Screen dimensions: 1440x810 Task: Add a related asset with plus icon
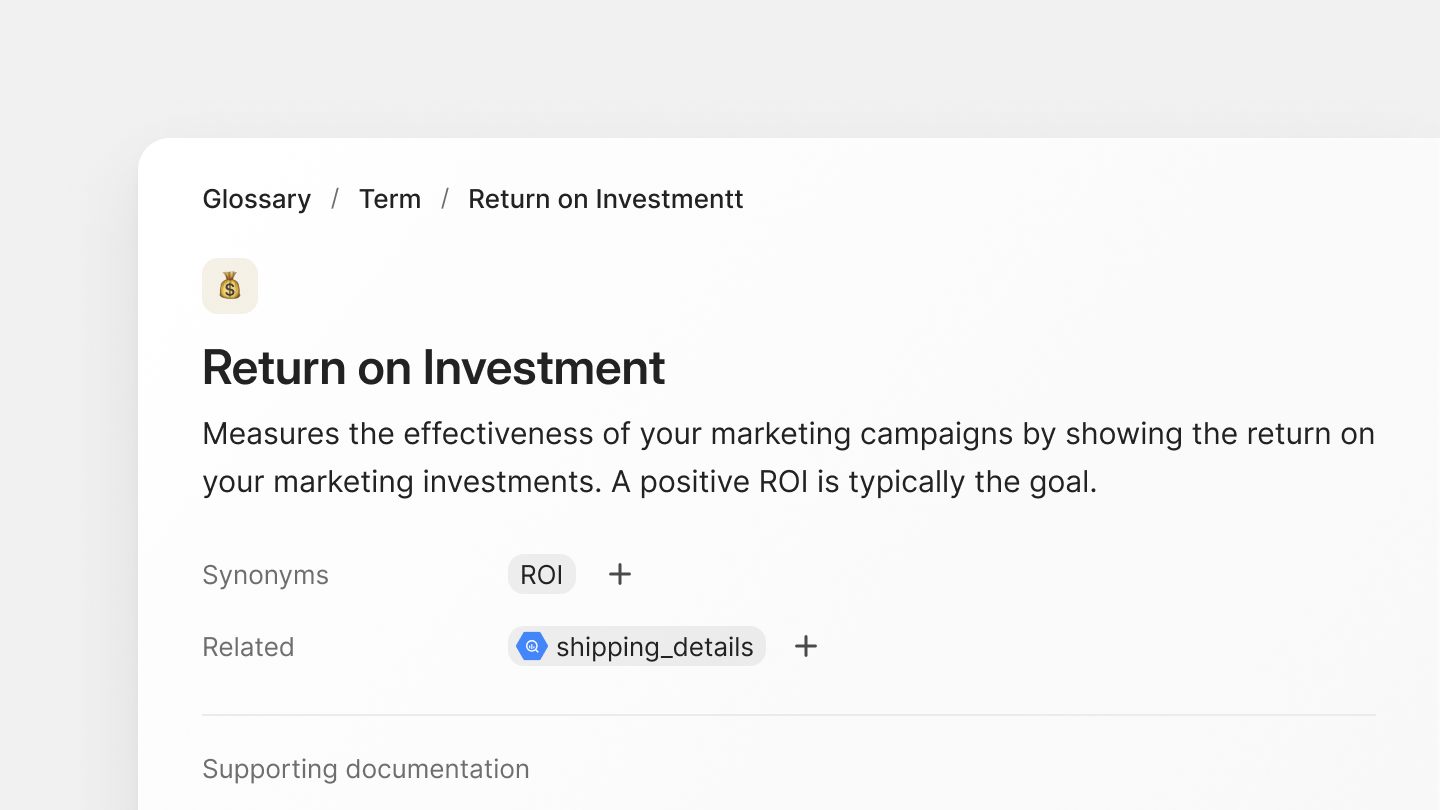[x=806, y=646]
